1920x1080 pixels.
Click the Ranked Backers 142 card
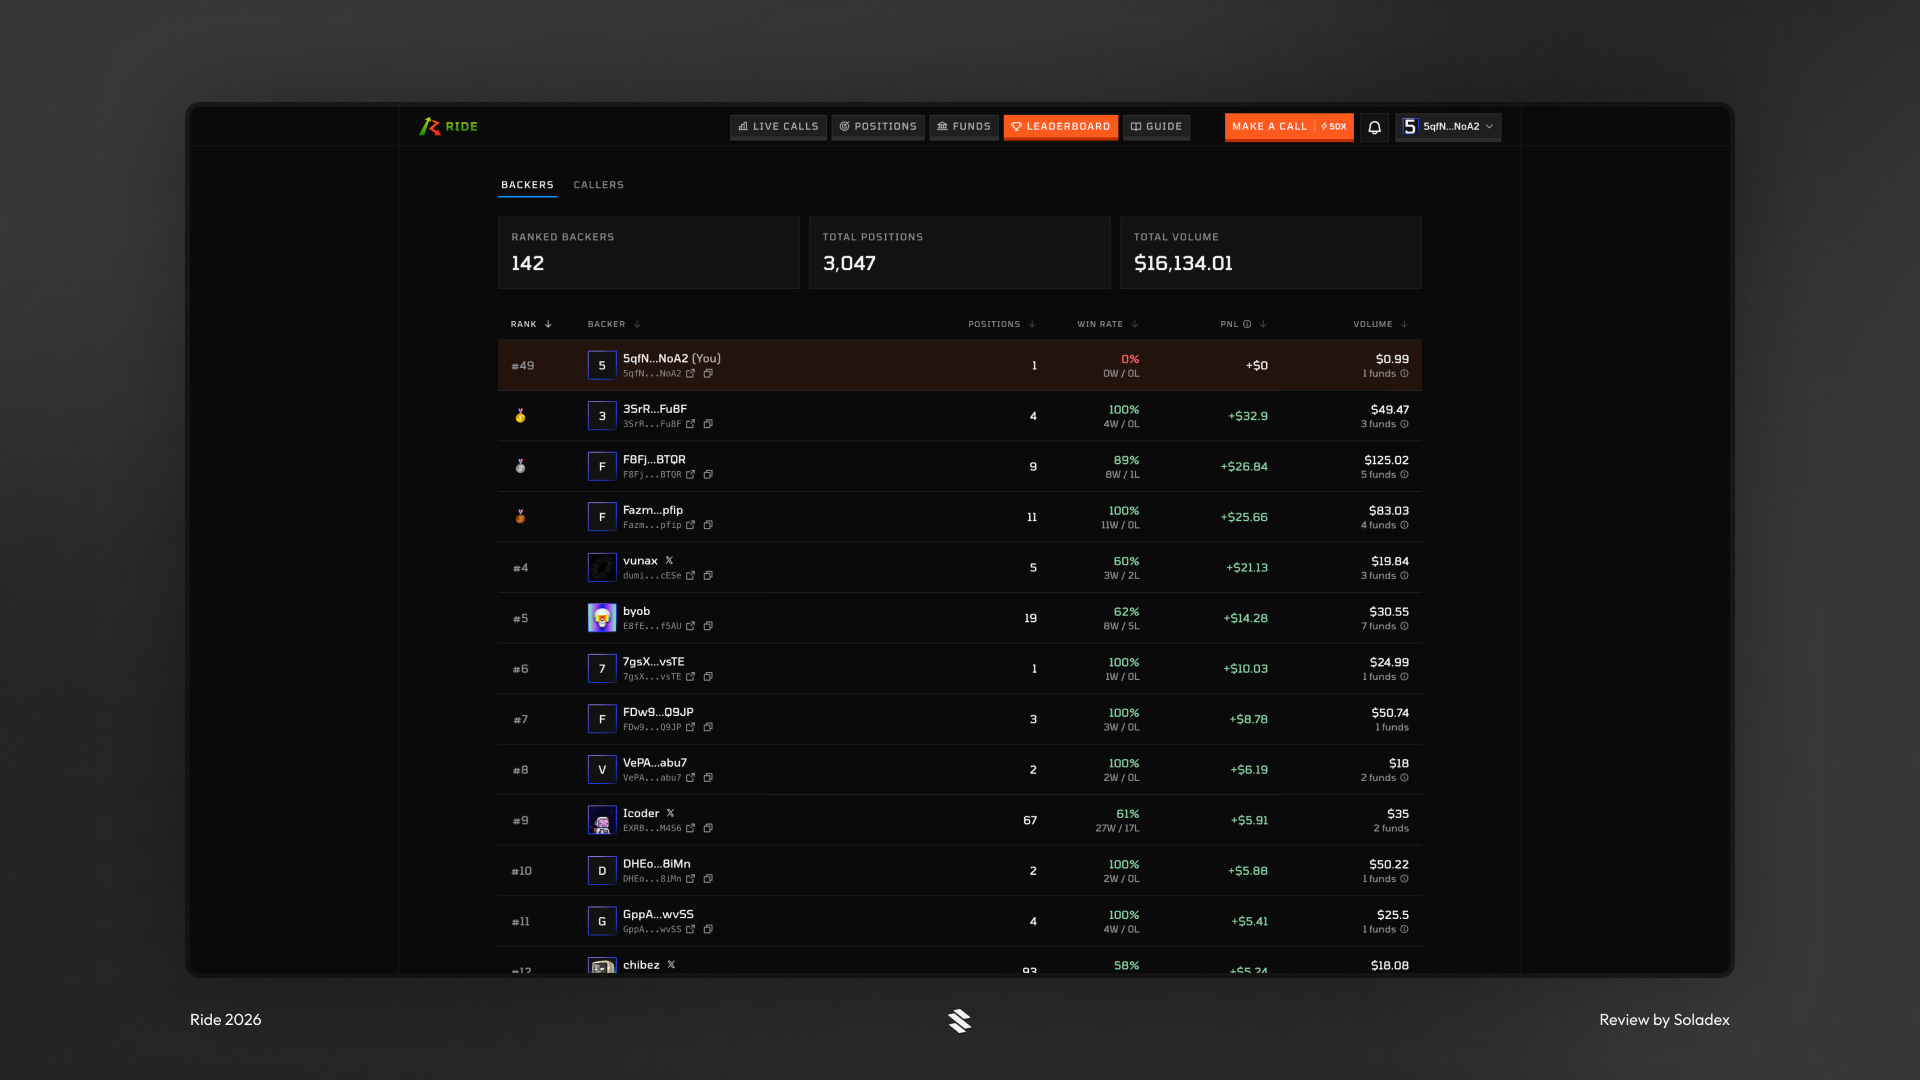[649, 253]
